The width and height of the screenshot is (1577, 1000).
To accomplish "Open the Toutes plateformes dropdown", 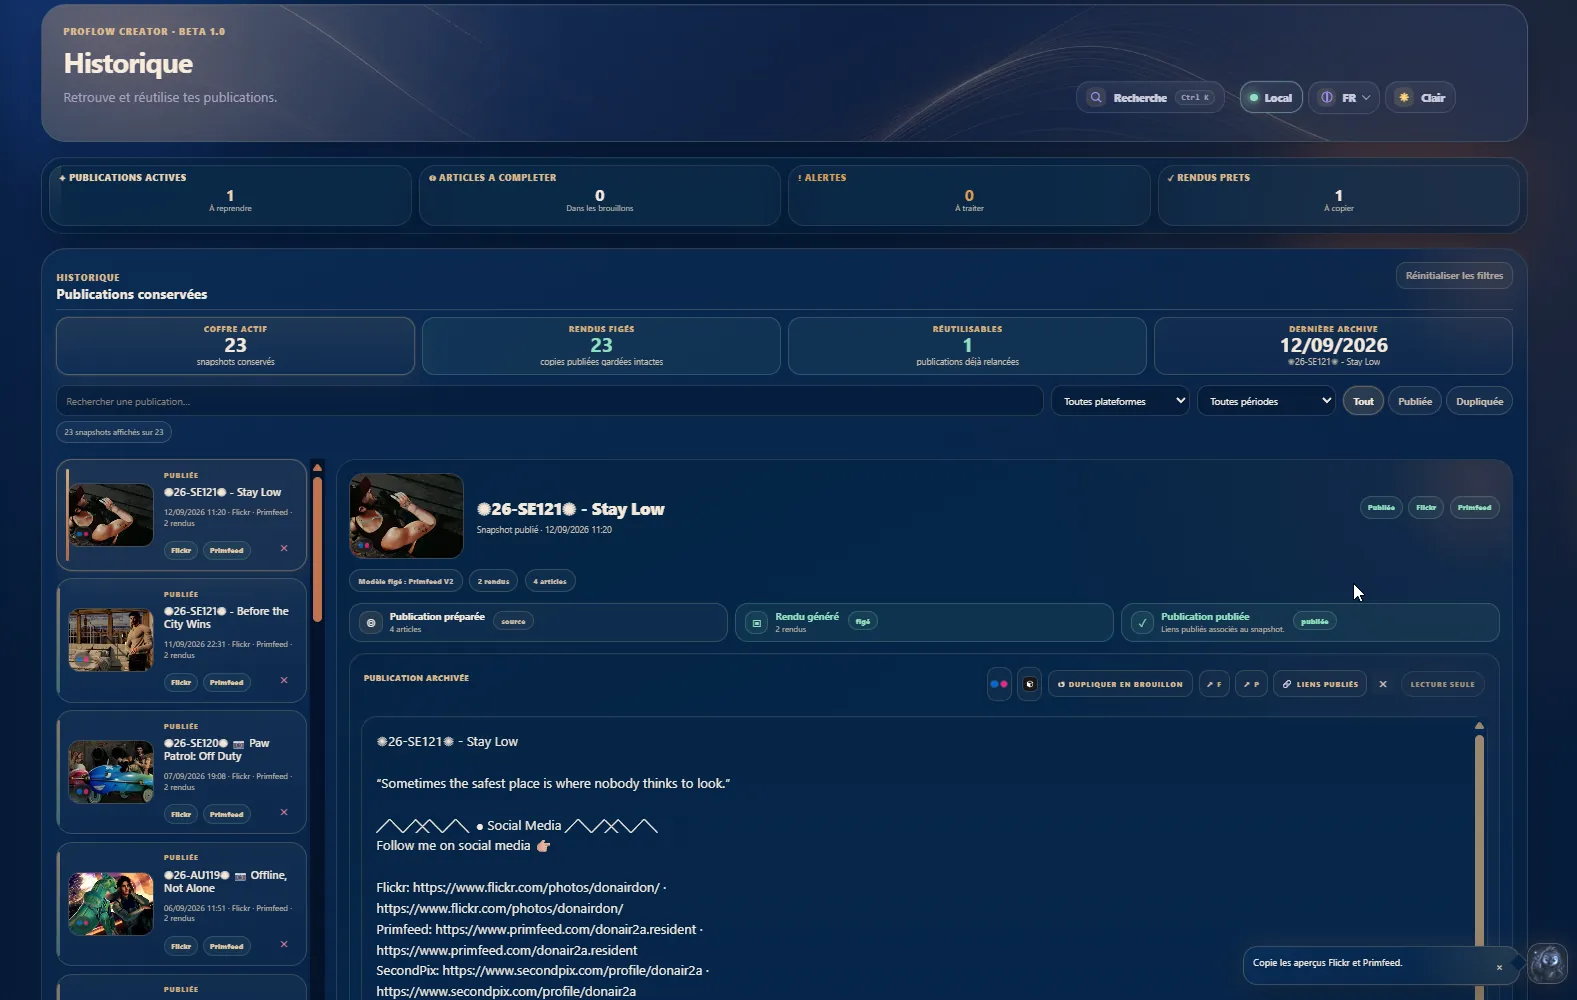I will tap(1120, 401).
